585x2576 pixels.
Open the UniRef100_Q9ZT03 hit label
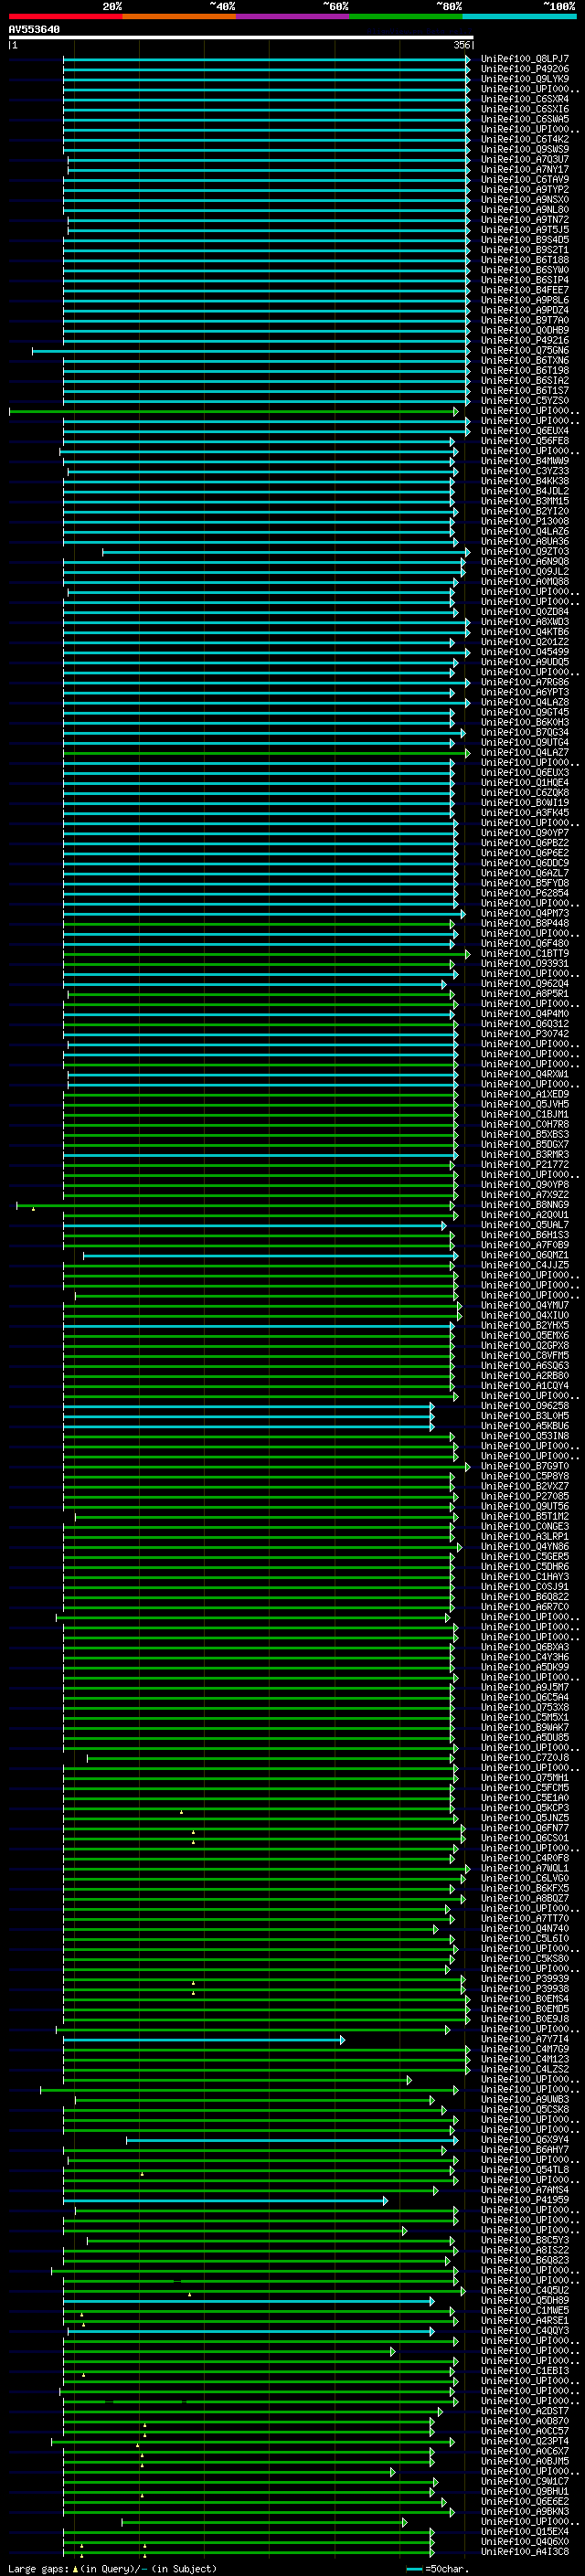[x=525, y=552]
